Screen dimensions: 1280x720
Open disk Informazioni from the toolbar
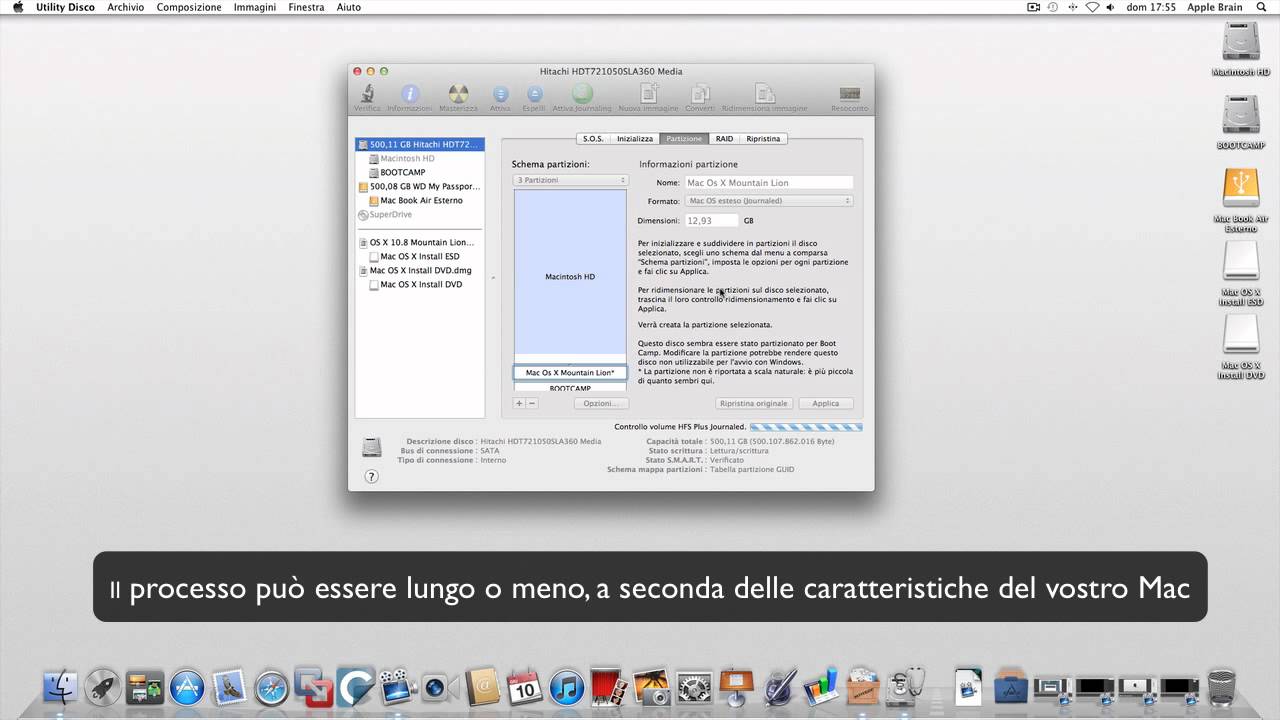click(x=410, y=94)
